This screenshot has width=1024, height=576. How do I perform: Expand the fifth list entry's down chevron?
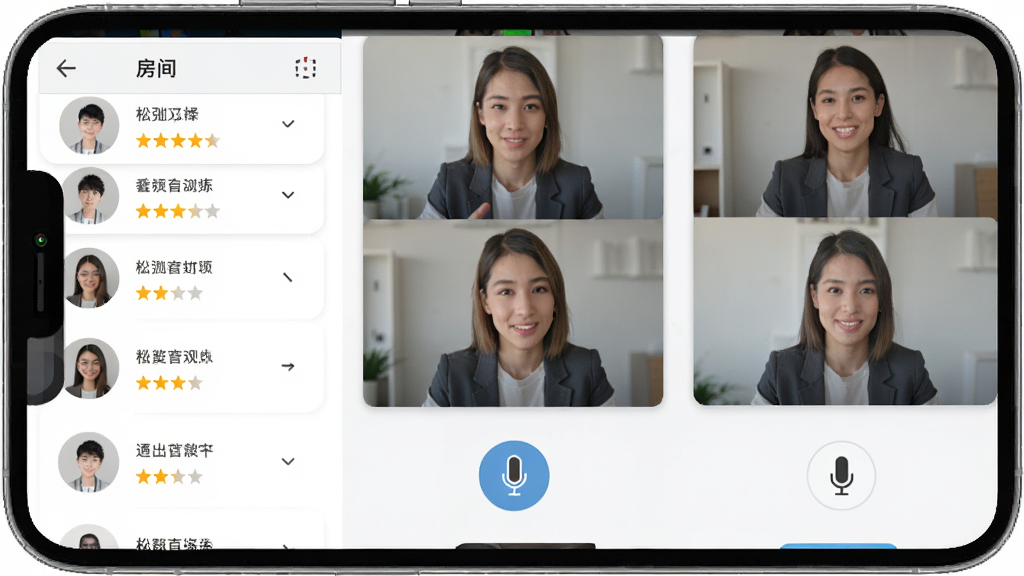(288, 461)
